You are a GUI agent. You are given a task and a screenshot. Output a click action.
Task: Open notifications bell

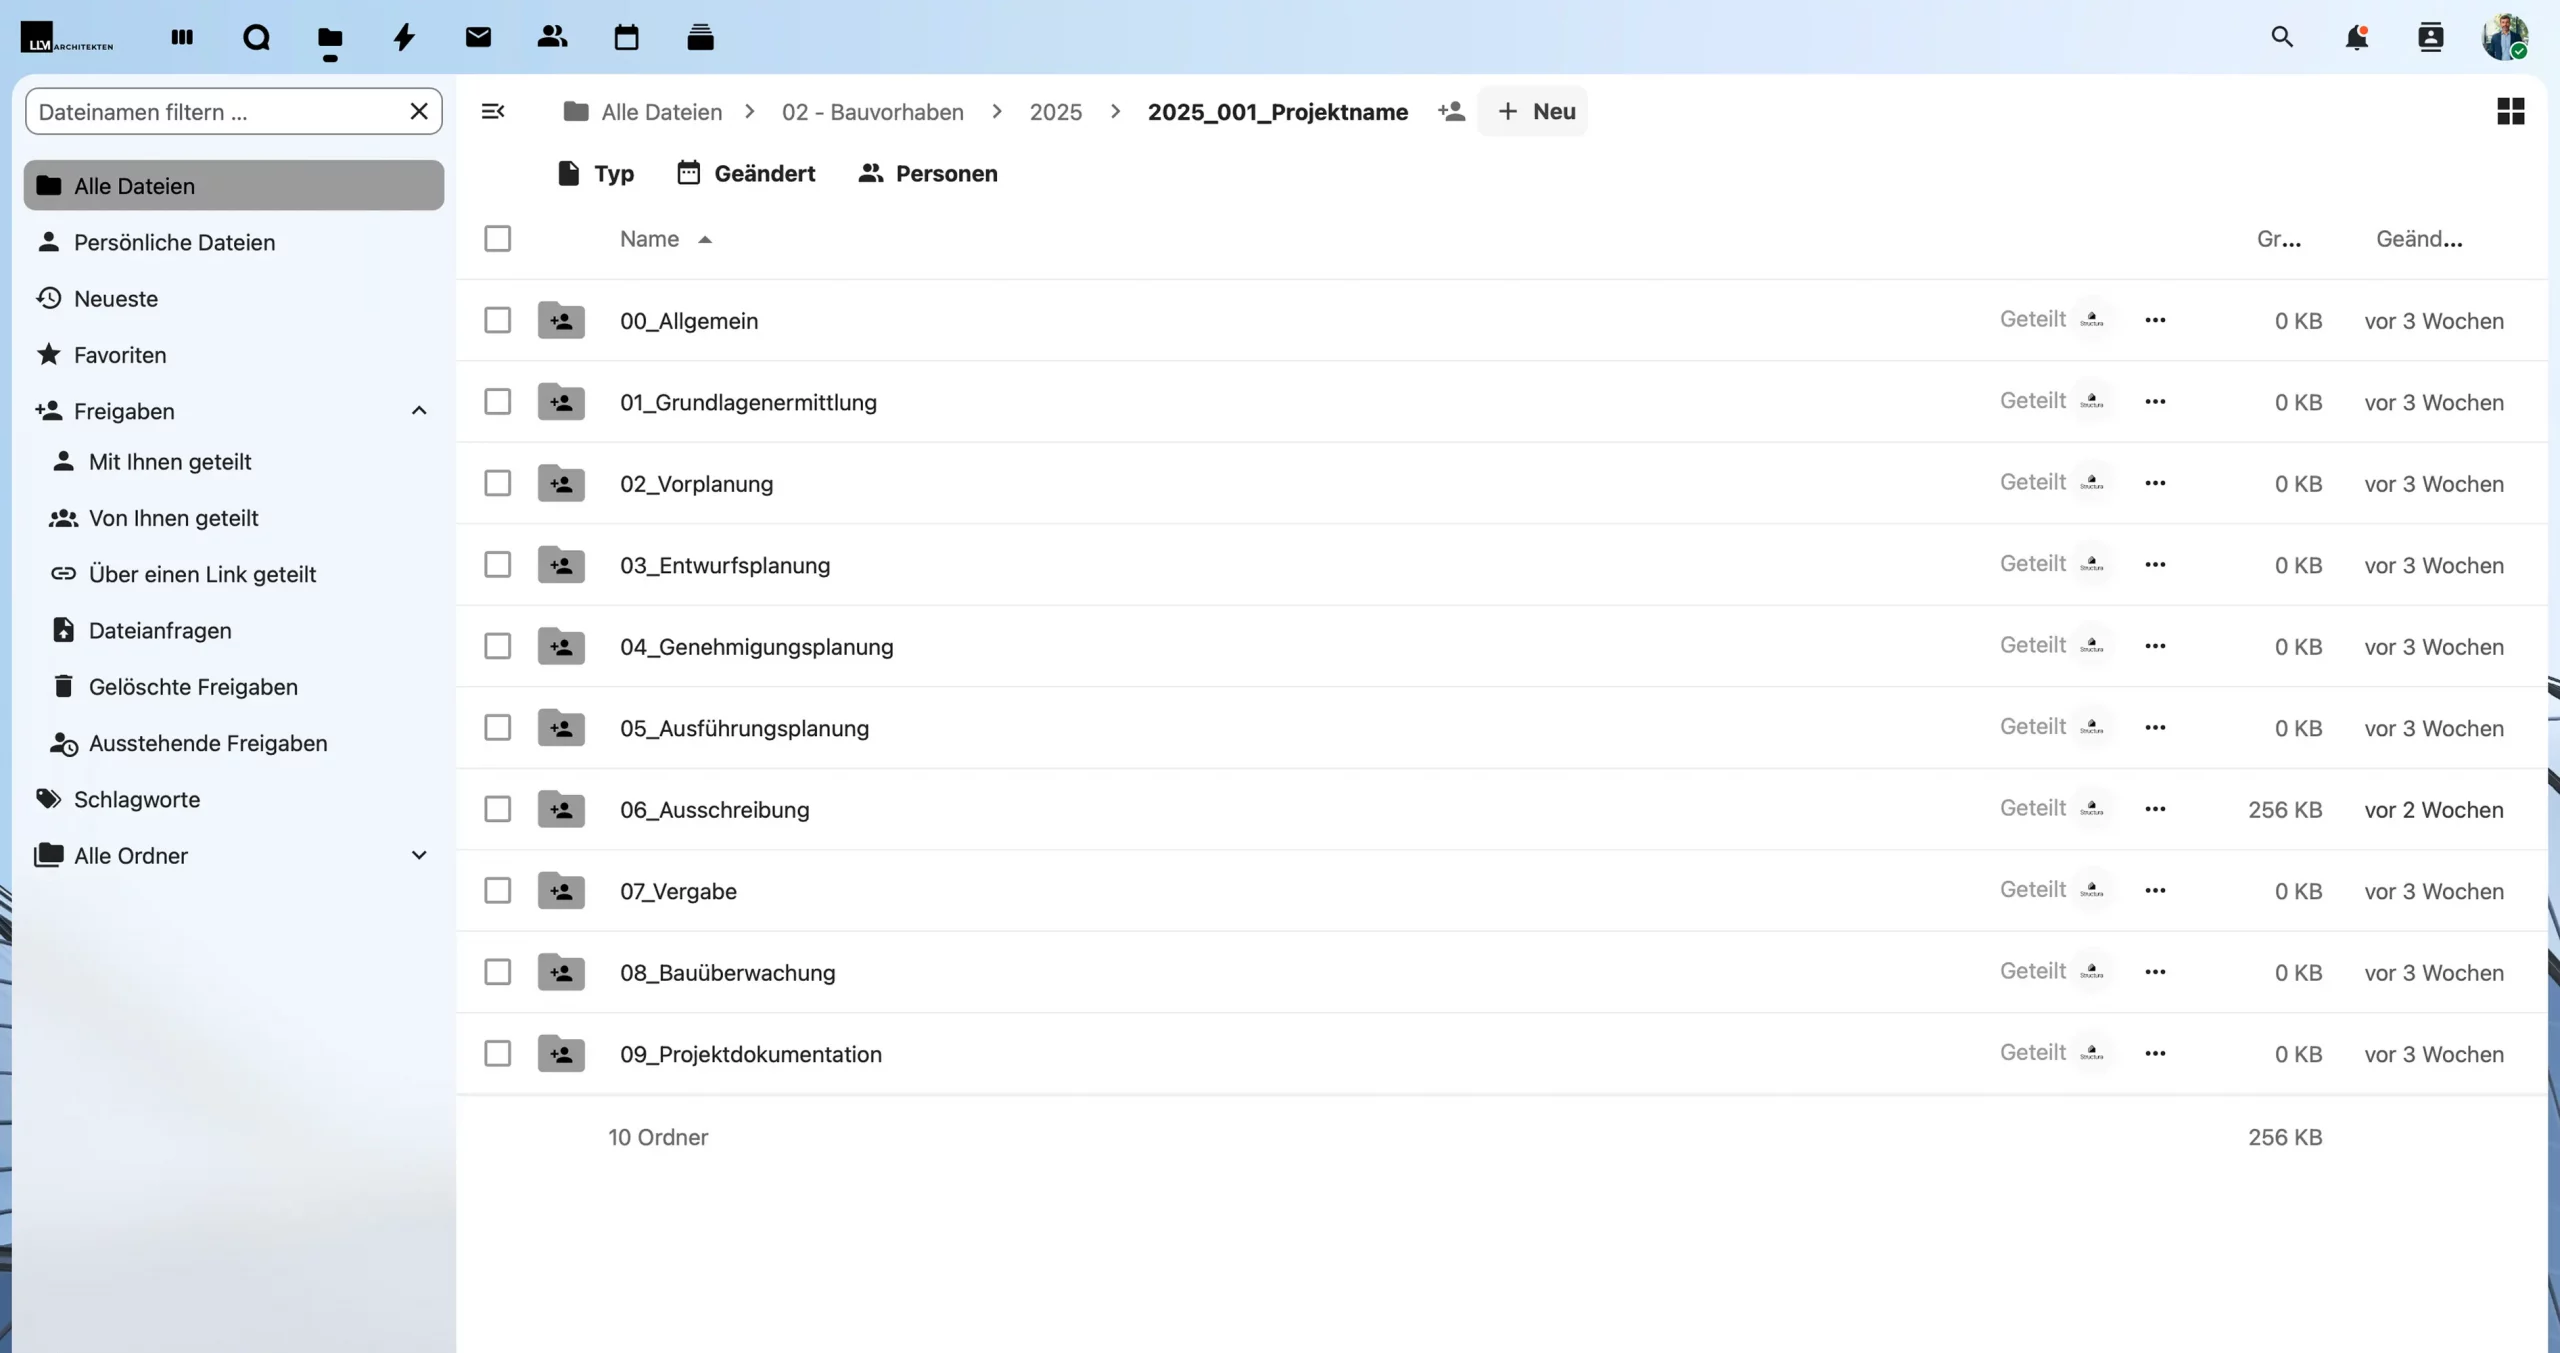pyautogui.click(x=2358, y=37)
